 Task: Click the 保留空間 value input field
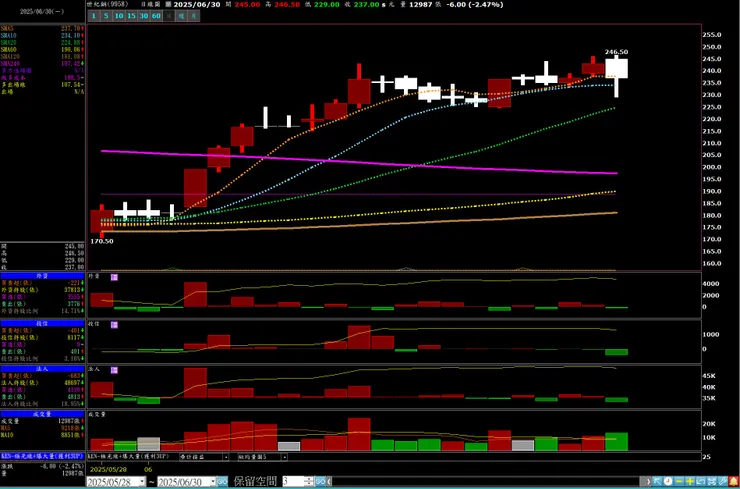point(294,481)
